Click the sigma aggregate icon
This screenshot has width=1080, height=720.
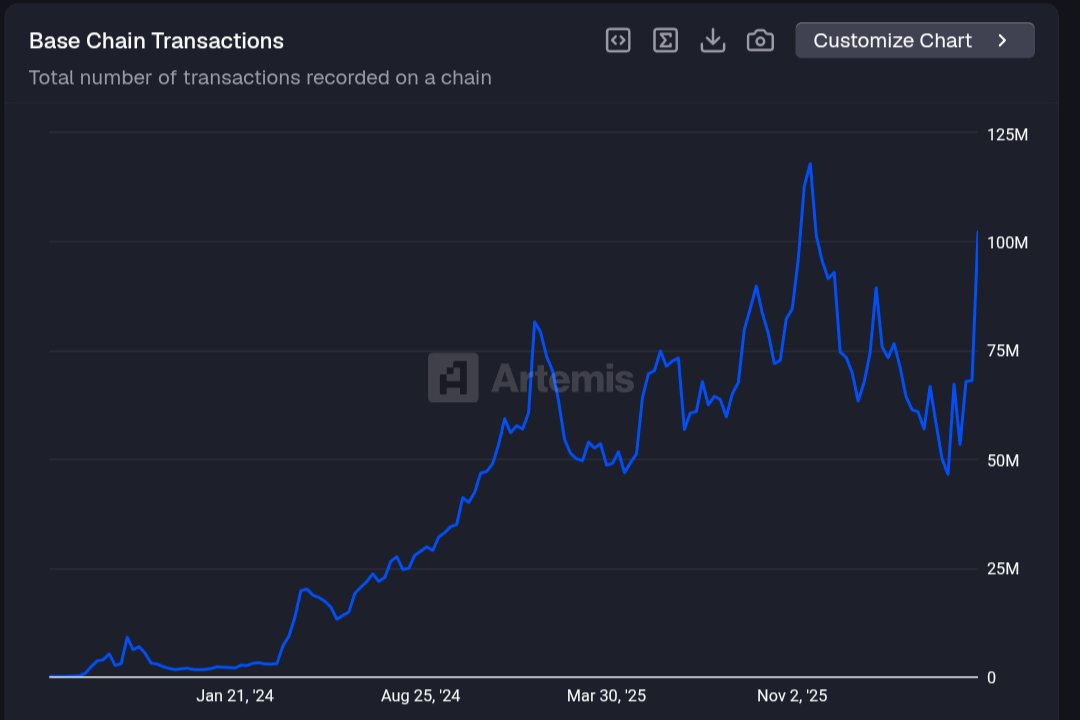tap(665, 41)
